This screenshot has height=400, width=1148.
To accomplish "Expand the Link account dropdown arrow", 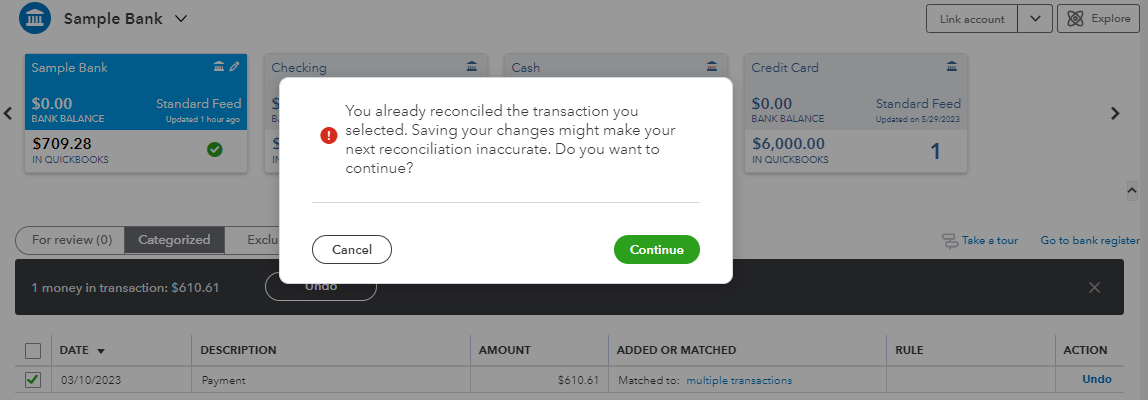I will coord(1034,19).
